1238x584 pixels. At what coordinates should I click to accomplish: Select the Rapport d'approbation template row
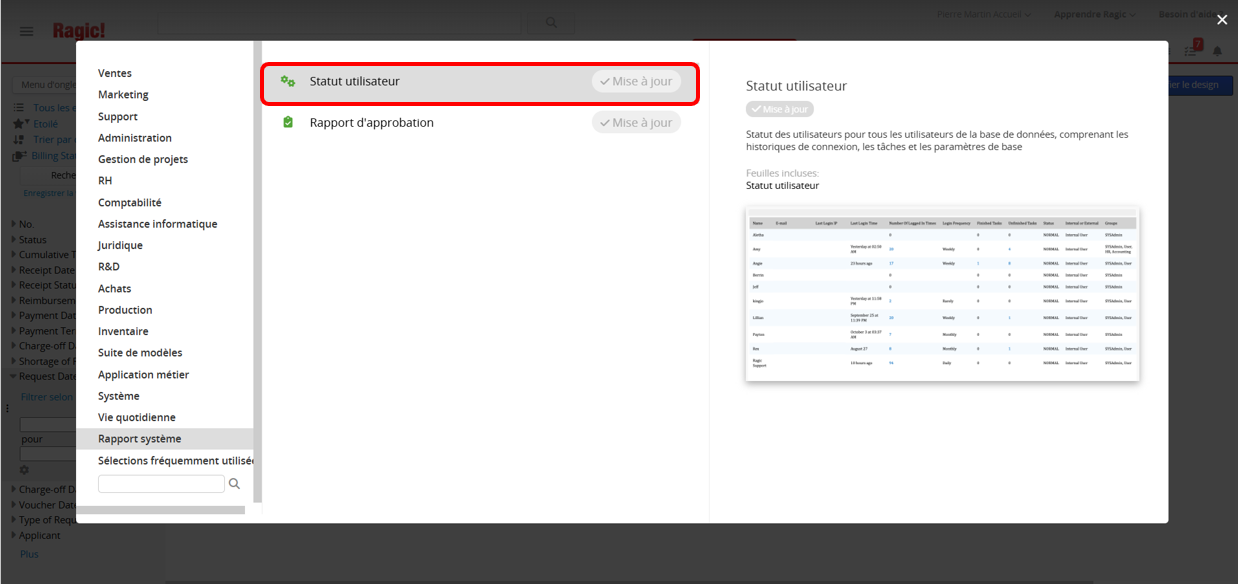point(480,122)
